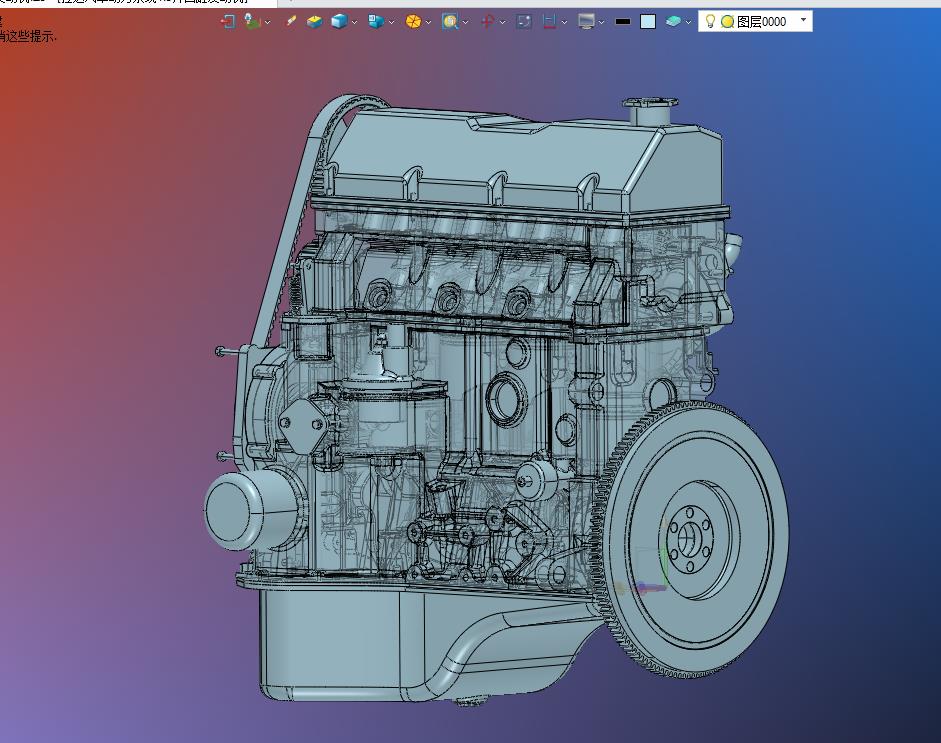Open the 图层0000 layer dropdown list

click(x=803, y=20)
